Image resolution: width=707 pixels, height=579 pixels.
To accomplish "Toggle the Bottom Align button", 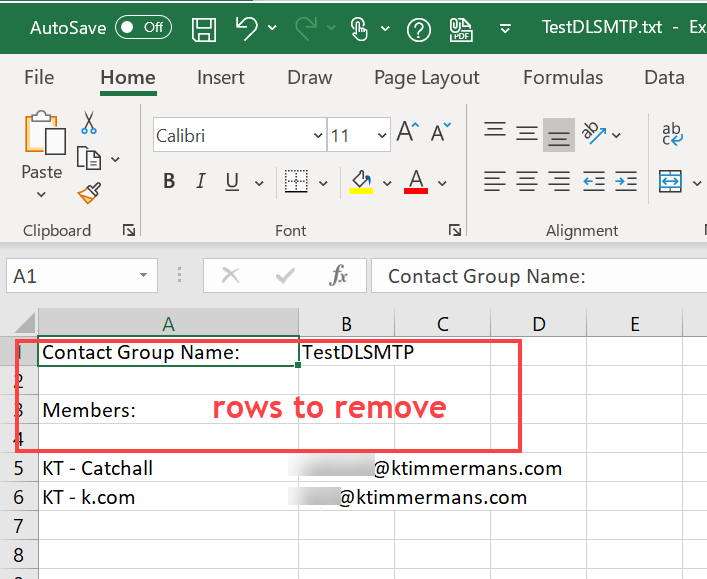I will click(x=559, y=135).
